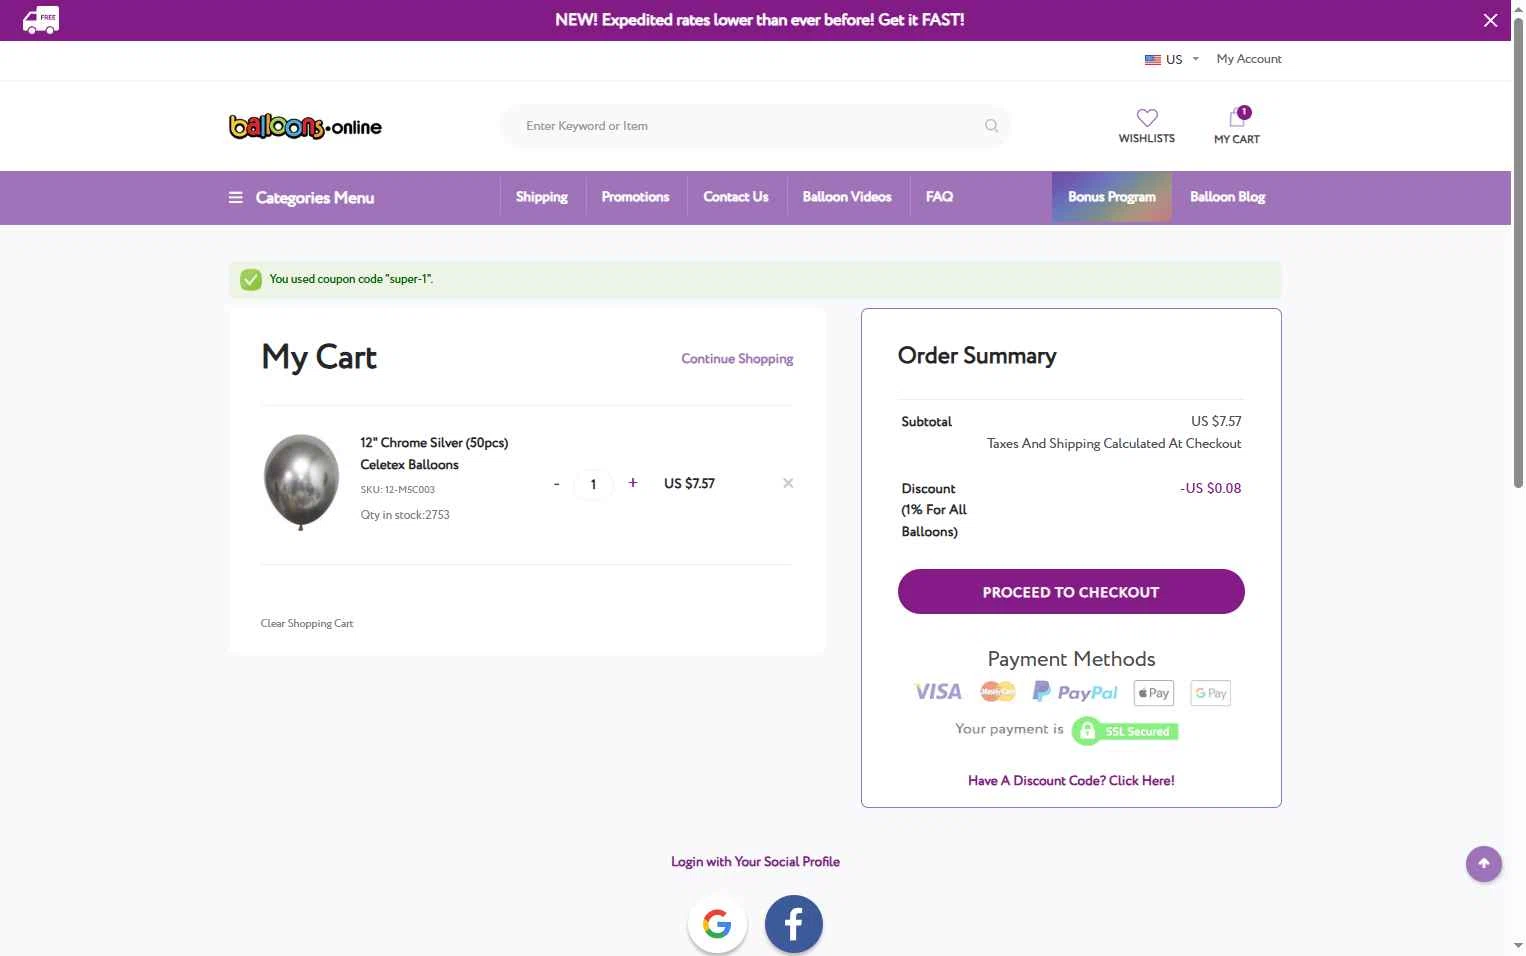Click the page vertical scrollbar
Screen dimensions: 1526x956
pyautogui.click(x=1518, y=252)
